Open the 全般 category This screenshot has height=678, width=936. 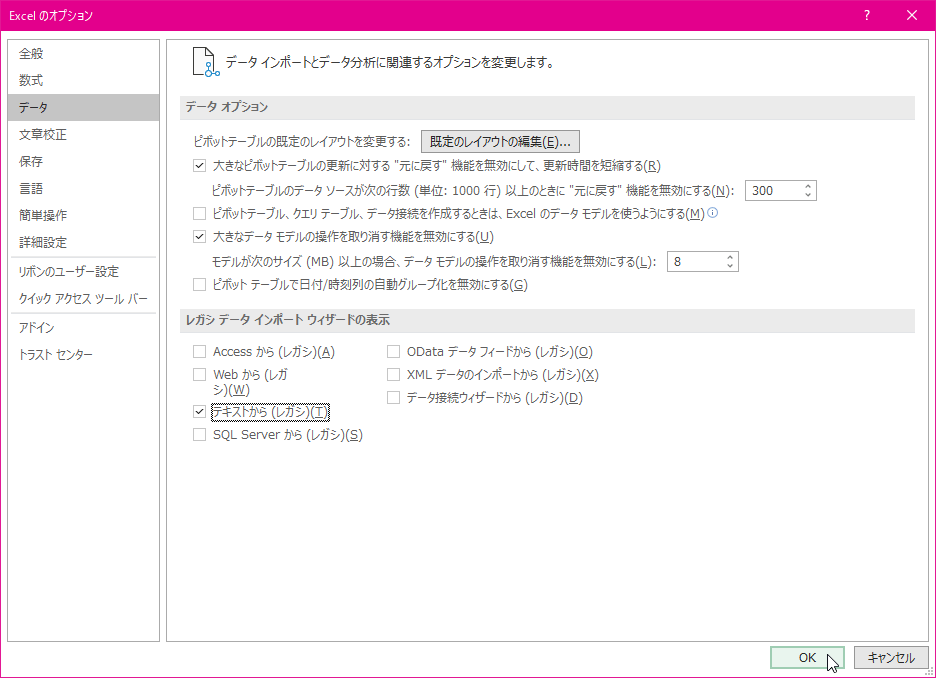(84, 53)
